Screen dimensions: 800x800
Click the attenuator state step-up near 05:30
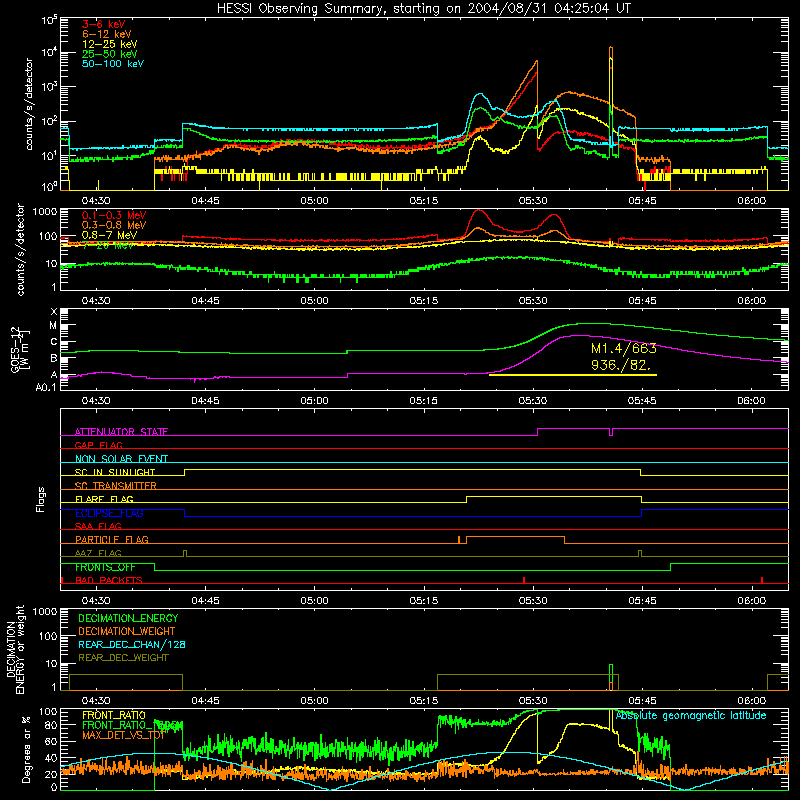[x=538, y=432]
